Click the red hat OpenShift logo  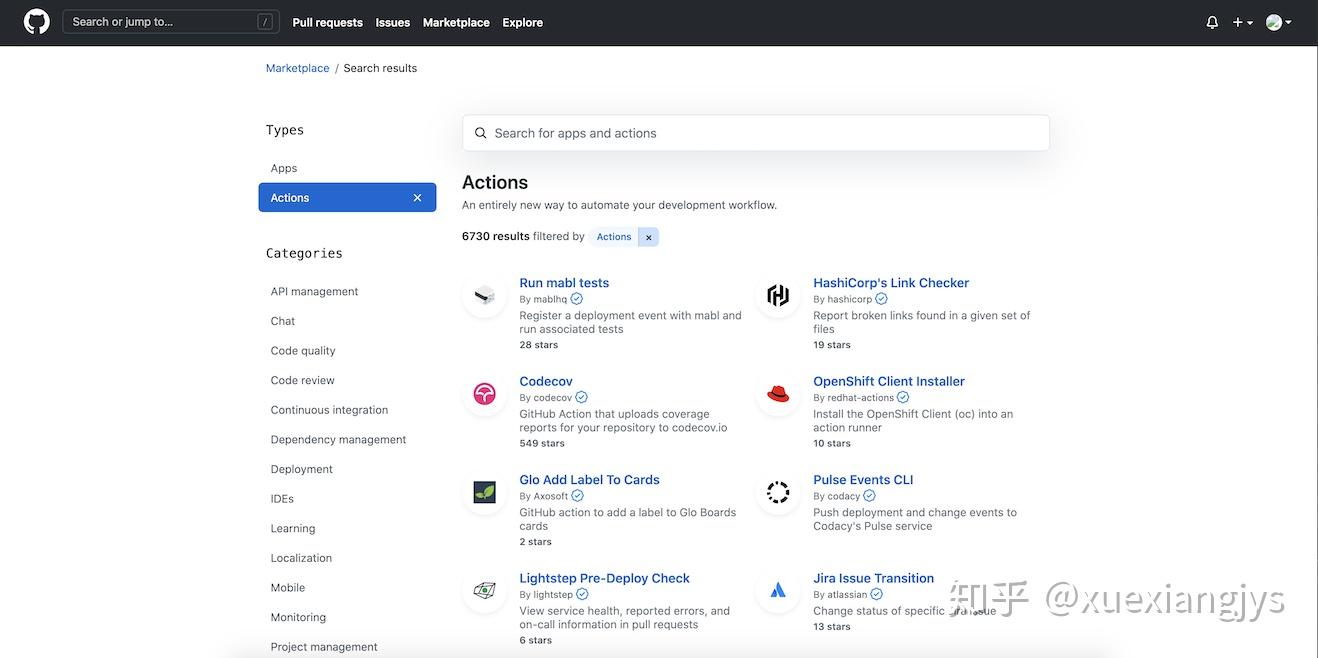coord(778,394)
